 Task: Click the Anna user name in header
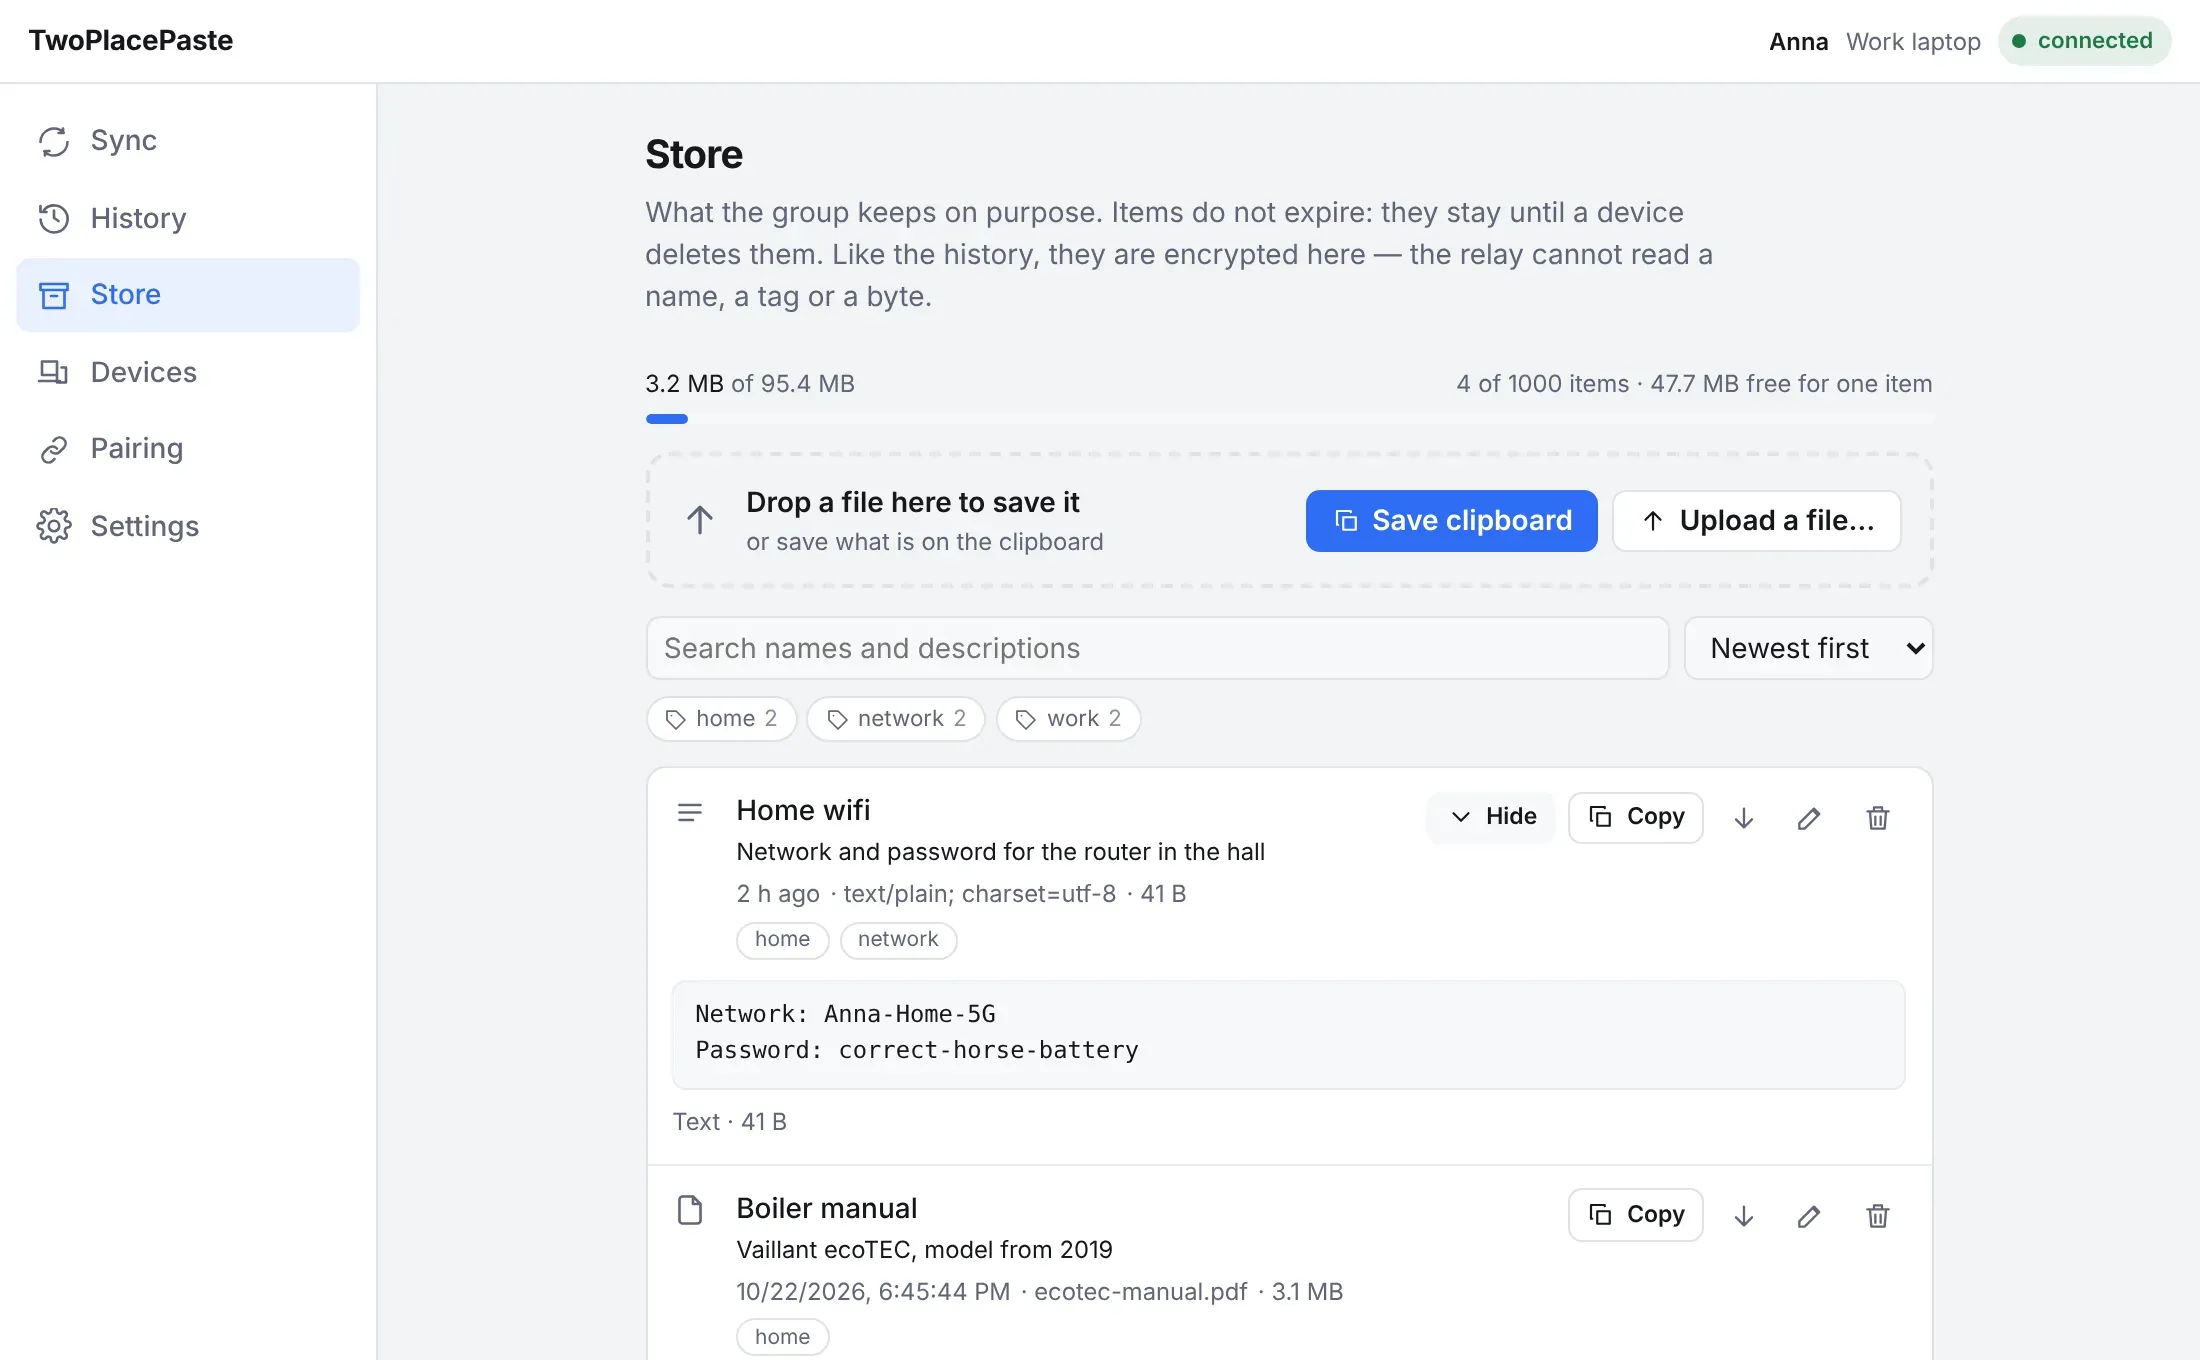point(1798,41)
